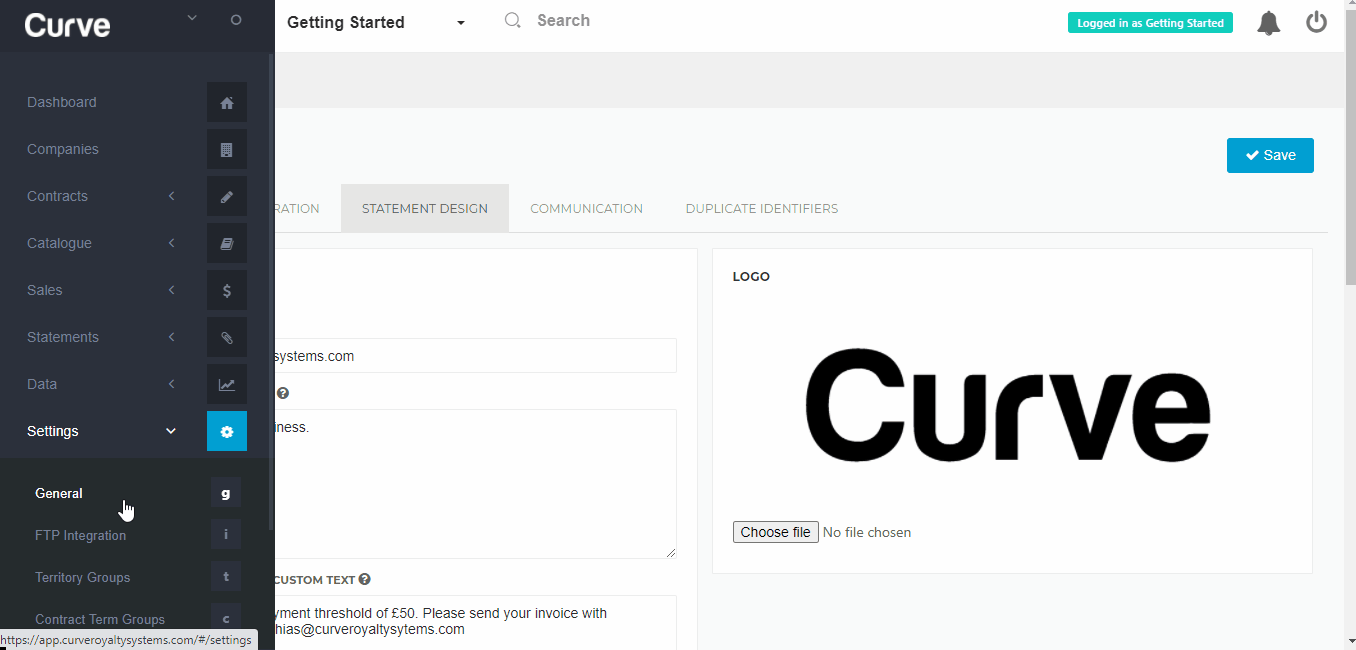This screenshot has height=650, width=1356.
Task: Open FTP Integration settings
Action: (81, 535)
